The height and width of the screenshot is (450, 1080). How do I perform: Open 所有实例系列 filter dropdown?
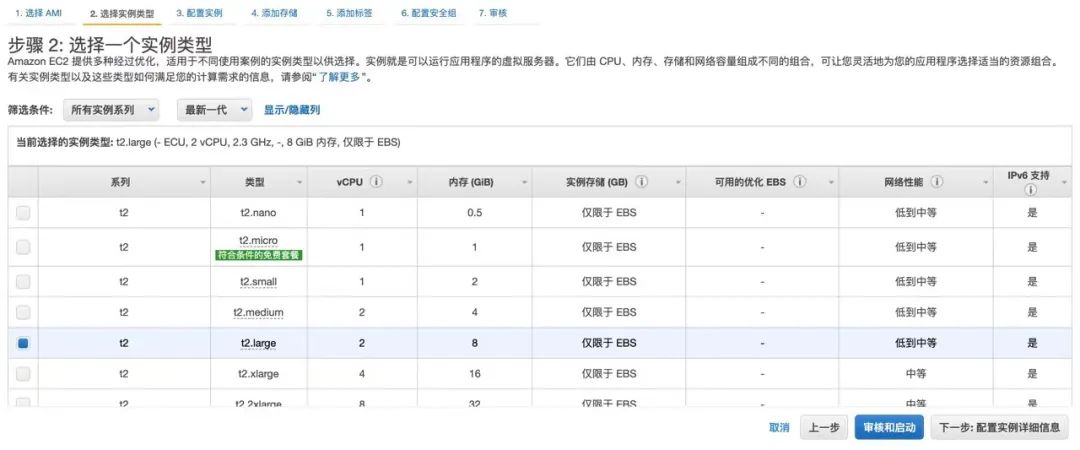coord(111,110)
